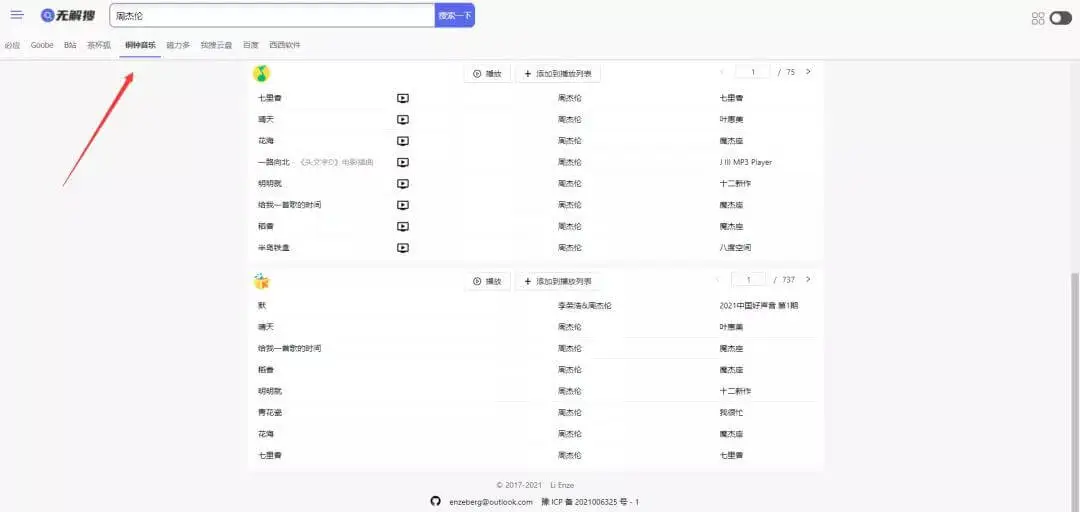Select song 七里香 in QQ Music list
1080x512 pixels.
coord(269,98)
